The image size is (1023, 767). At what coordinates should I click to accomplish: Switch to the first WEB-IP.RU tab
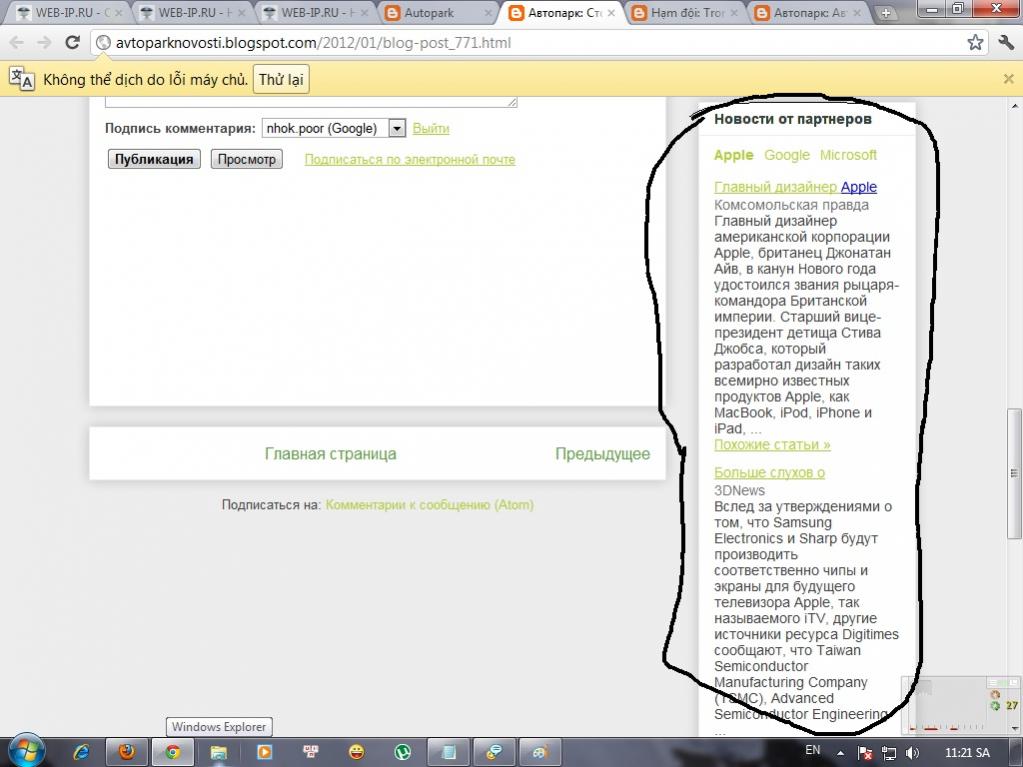coord(70,12)
